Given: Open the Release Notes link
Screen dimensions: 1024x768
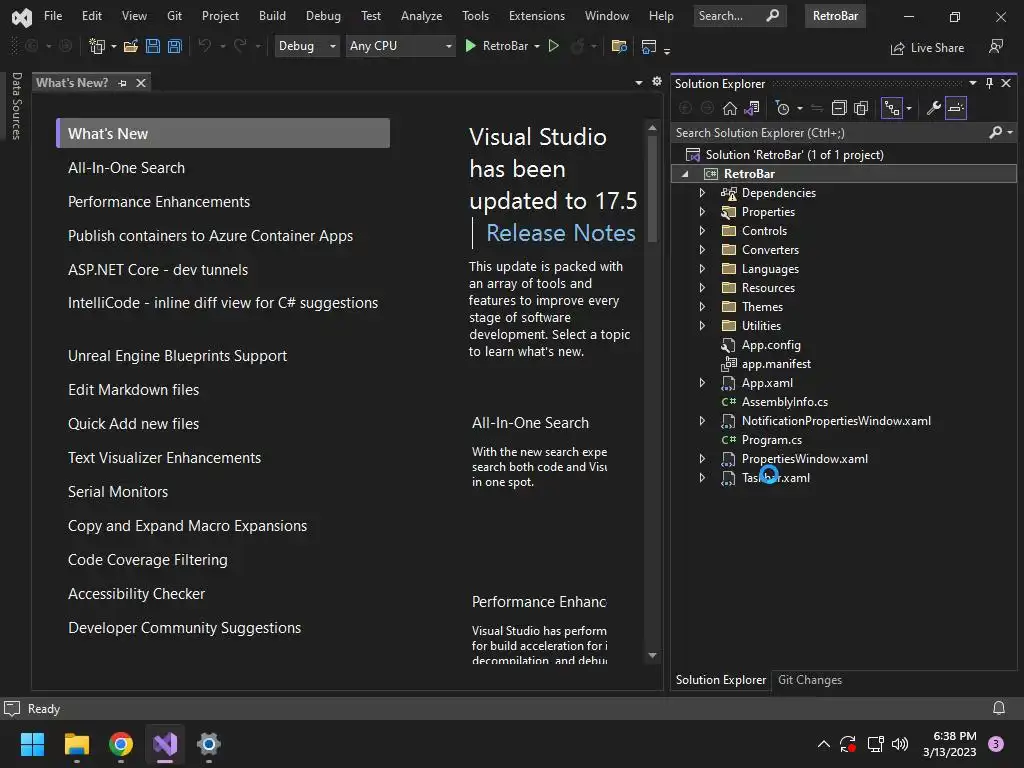Looking at the screenshot, I should point(561,233).
